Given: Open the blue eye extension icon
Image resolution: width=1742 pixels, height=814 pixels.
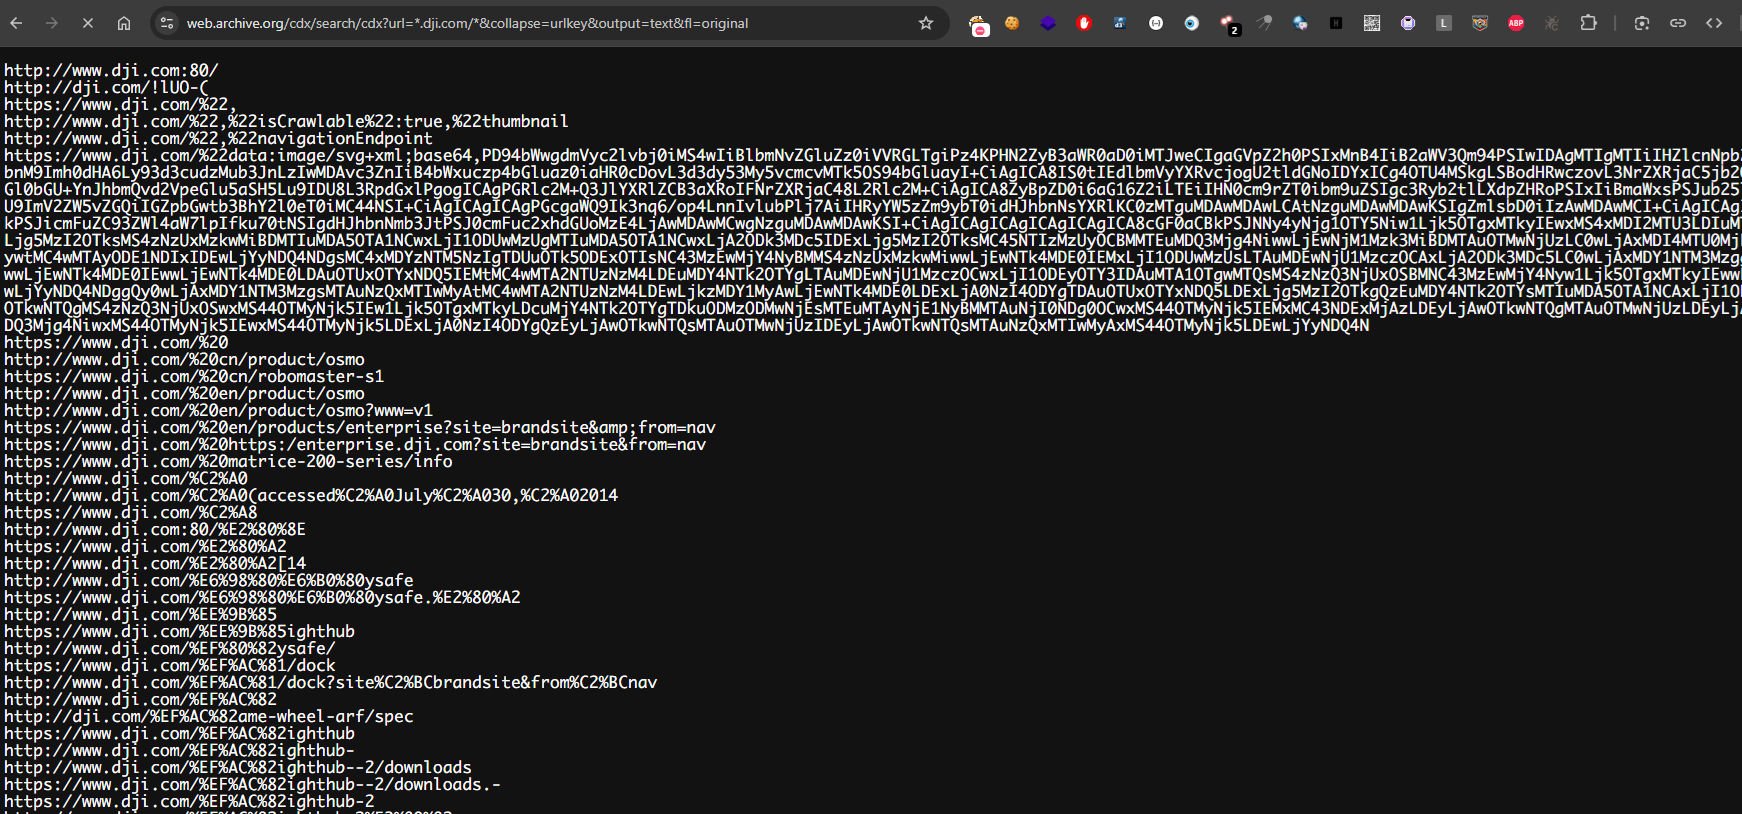Looking at the screenshot, I should tap(1192, 23).
